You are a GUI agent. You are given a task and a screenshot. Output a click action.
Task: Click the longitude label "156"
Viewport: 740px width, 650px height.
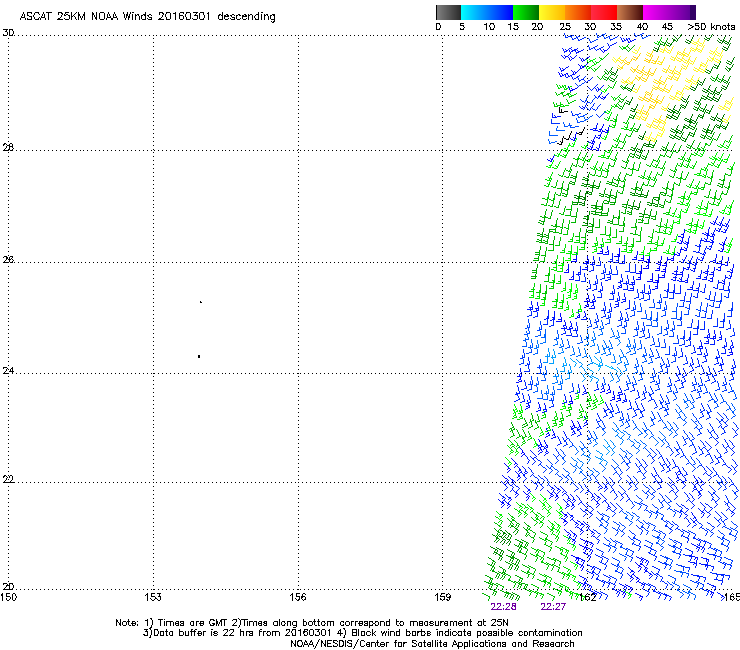pos(298,597)
